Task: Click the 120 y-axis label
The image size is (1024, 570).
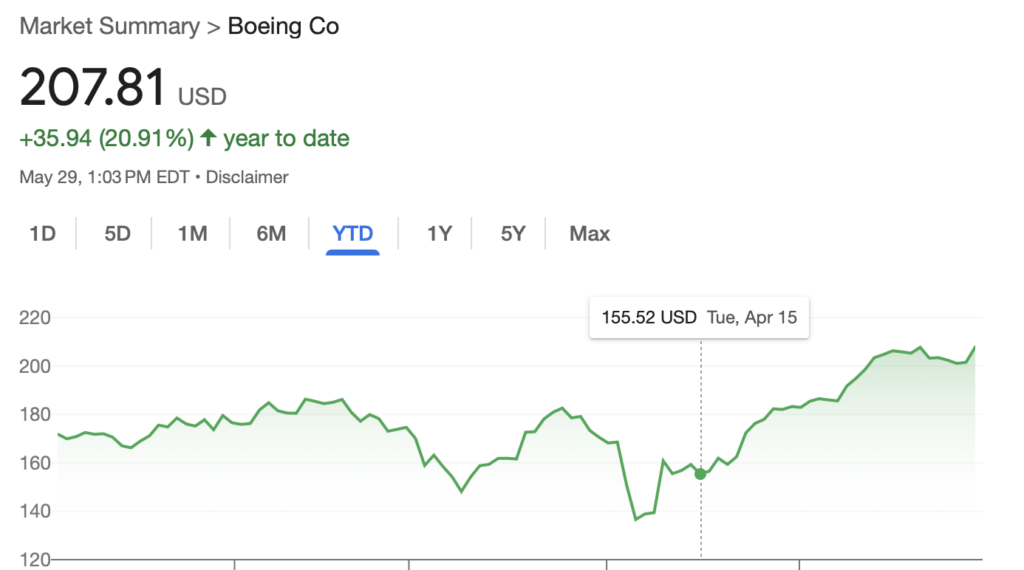Action: point(35,560)
